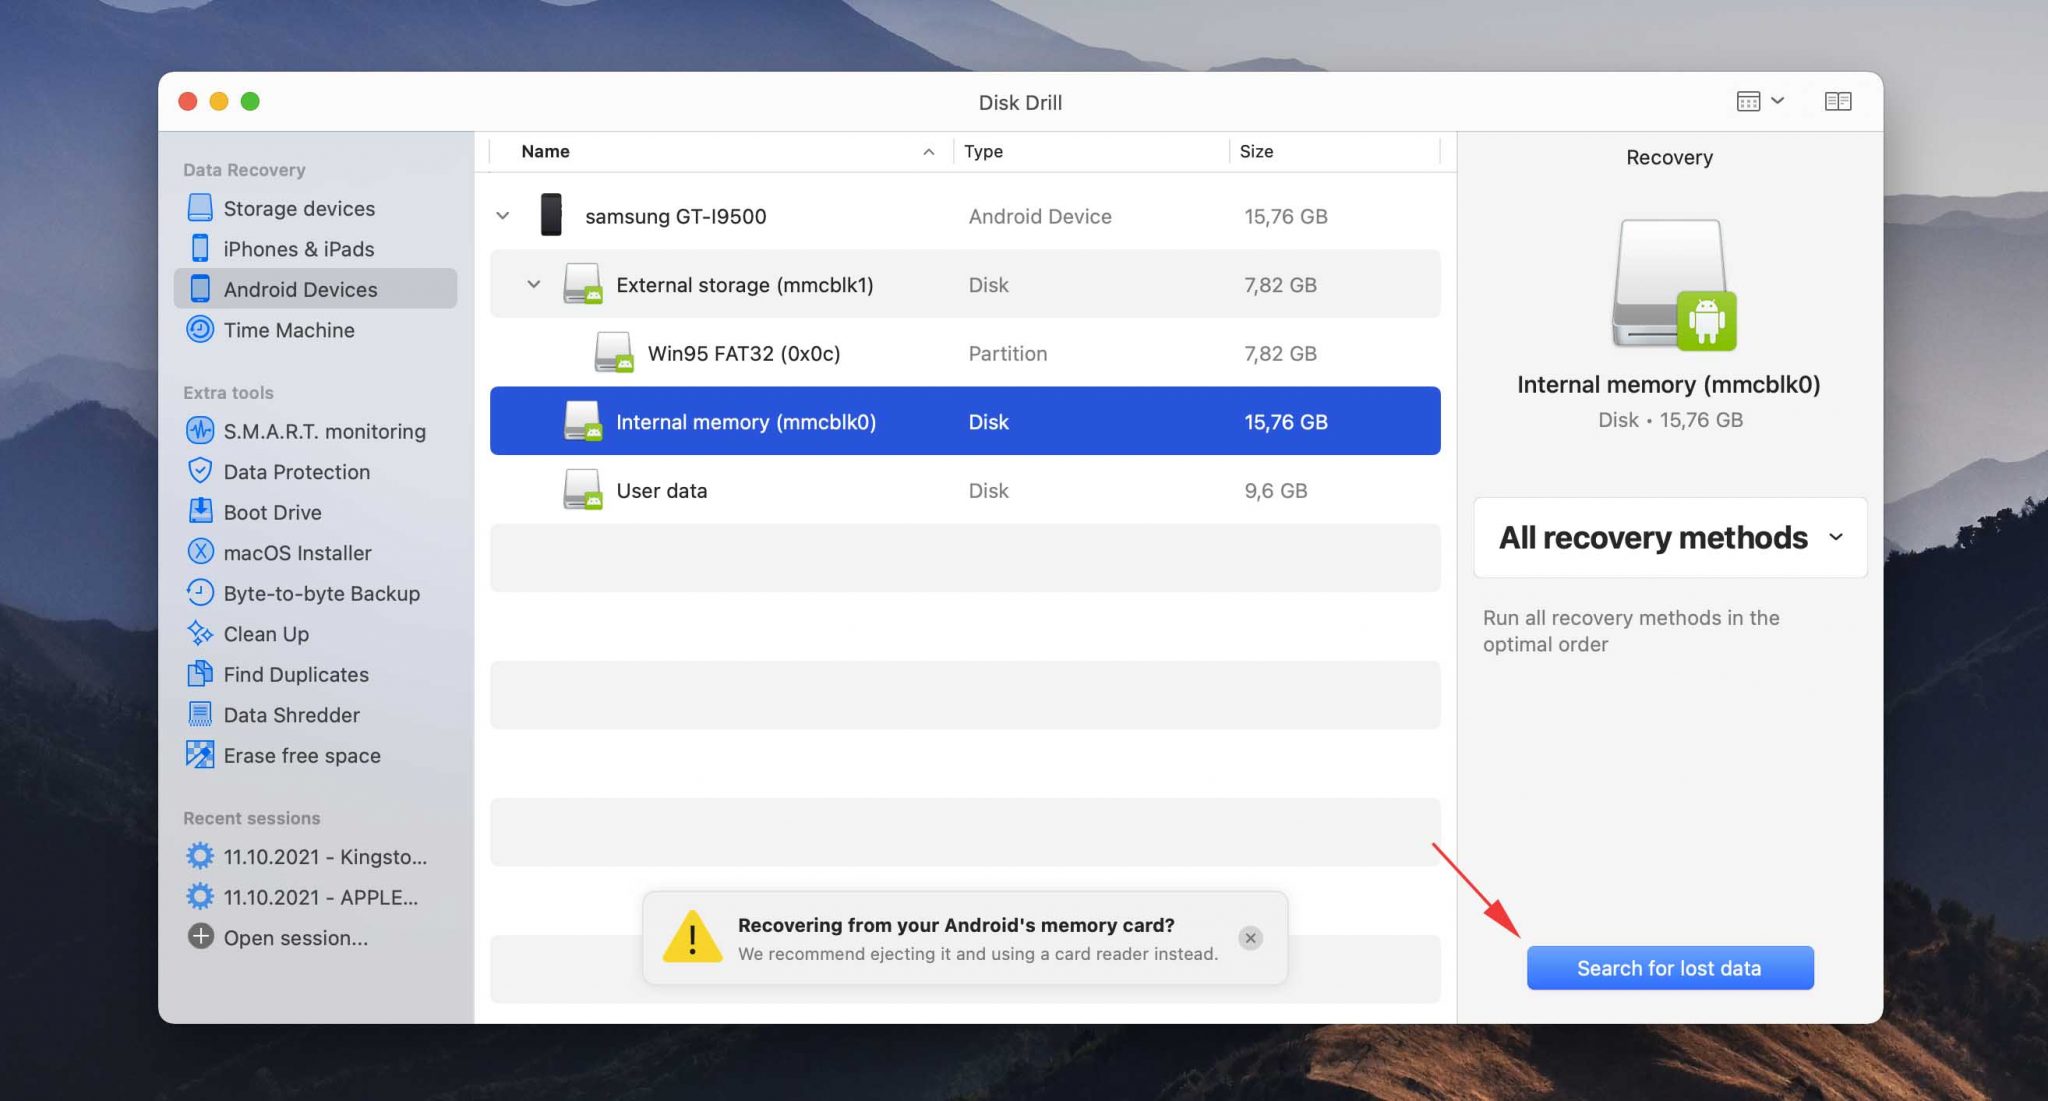The height and width of the screenshot is (1101, 2048).
Task: Toggle the book-style panel view icon
Action: (x=1838, y=101)
